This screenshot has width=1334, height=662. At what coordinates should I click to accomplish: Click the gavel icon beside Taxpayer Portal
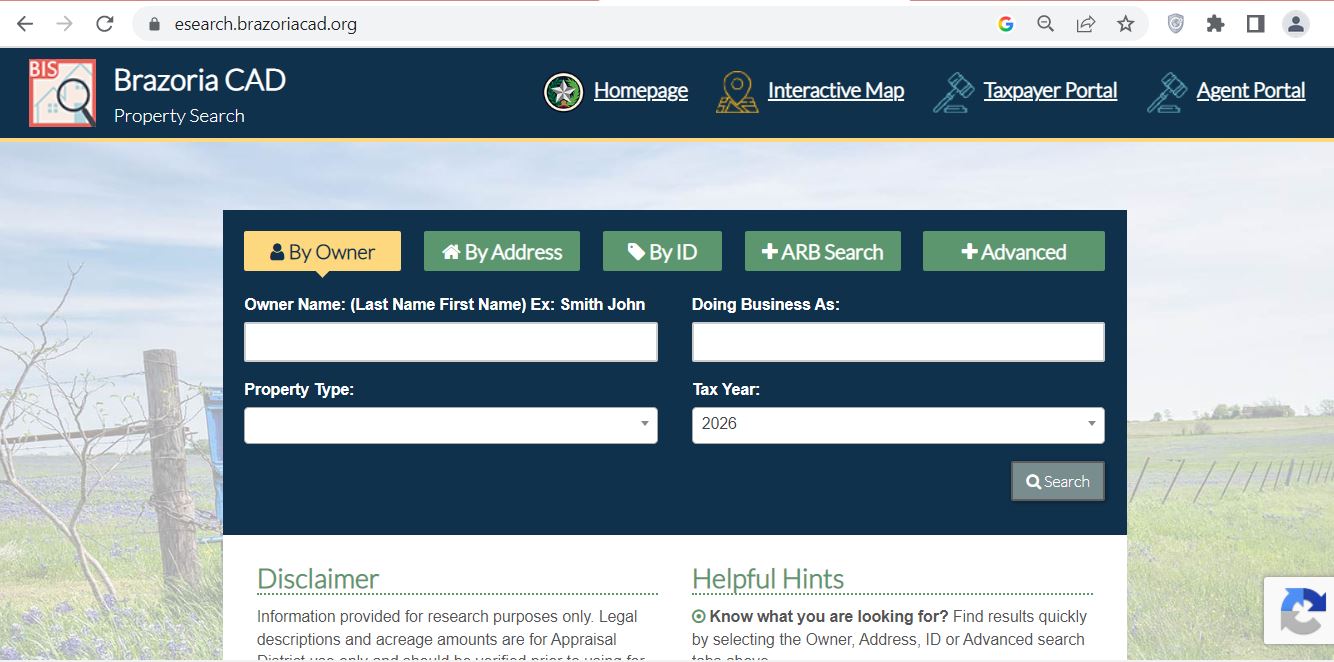click(x=953, y=92)
